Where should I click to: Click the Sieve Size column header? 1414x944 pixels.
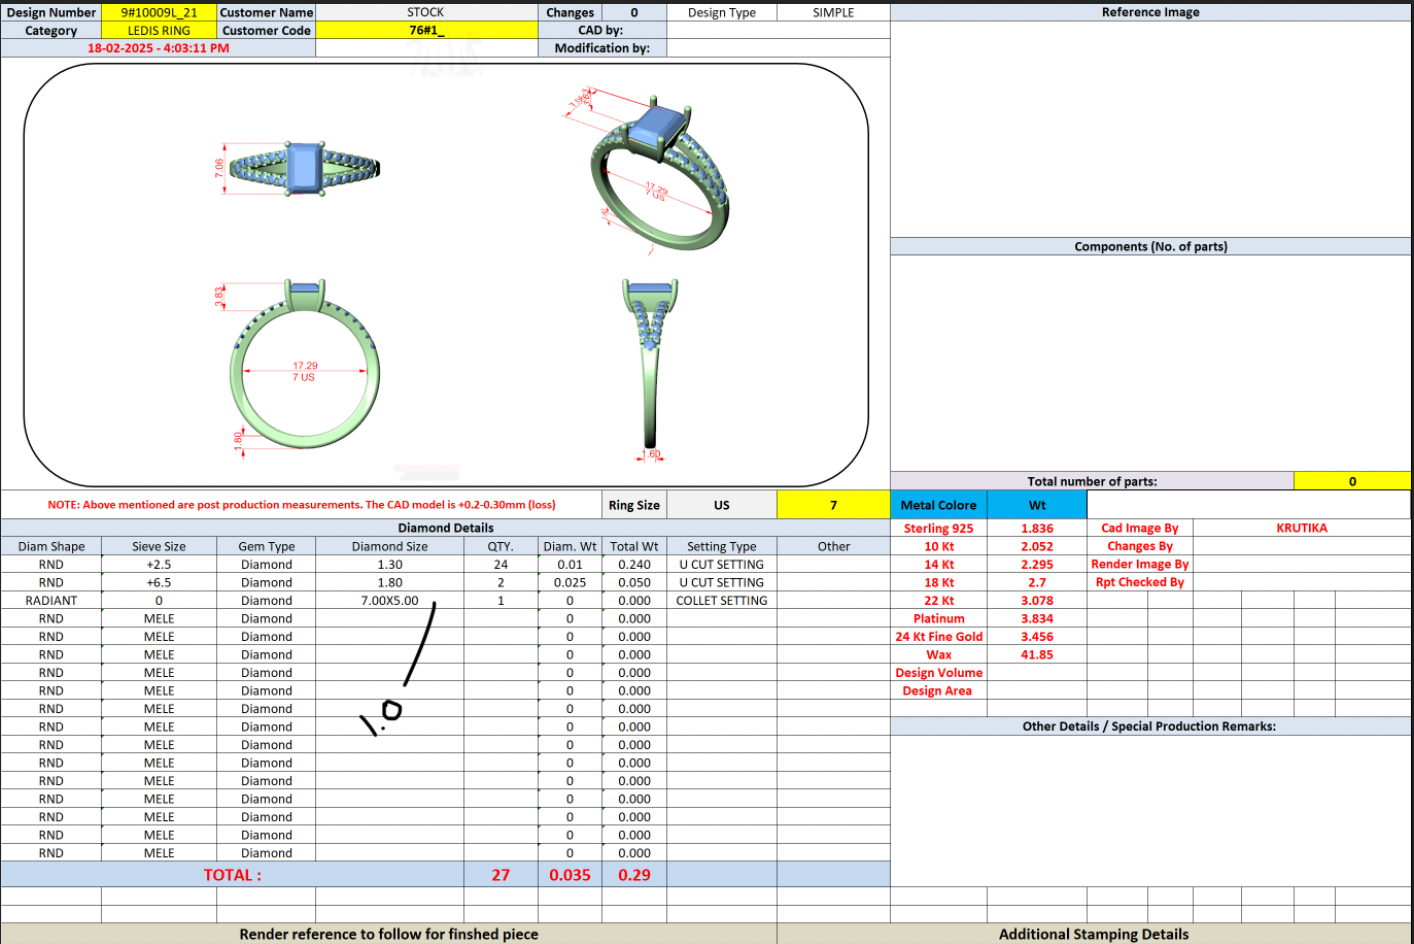159,547
